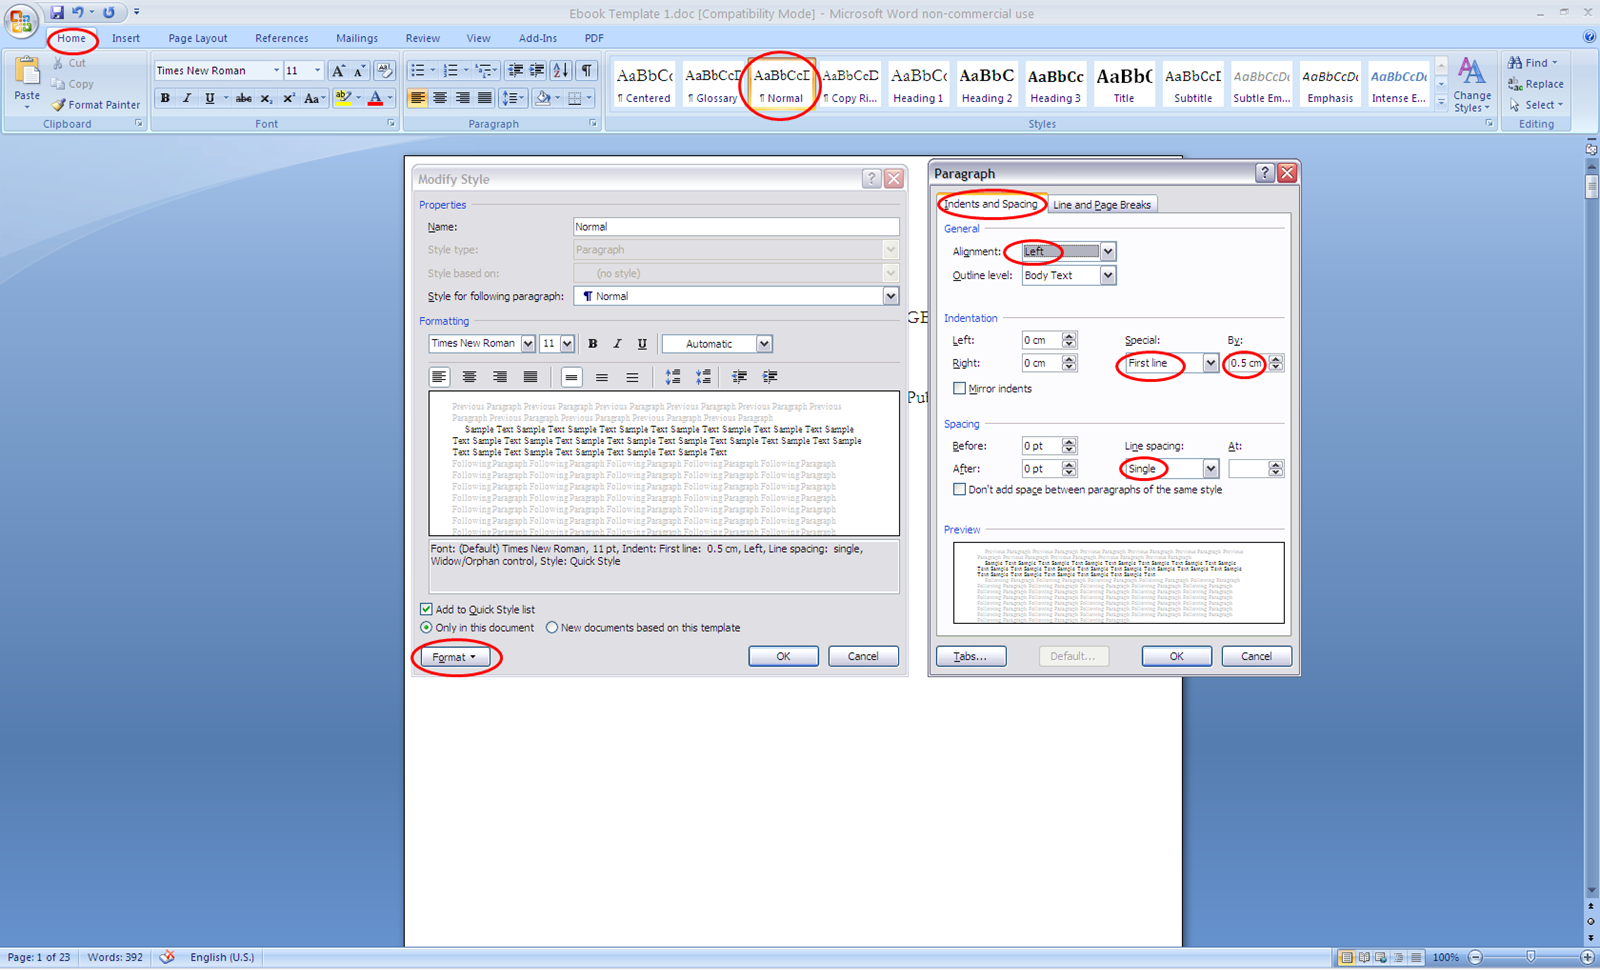1600x970 pixels.
Task: Apply Strikethrough formatting
Action: coord(243,98)
